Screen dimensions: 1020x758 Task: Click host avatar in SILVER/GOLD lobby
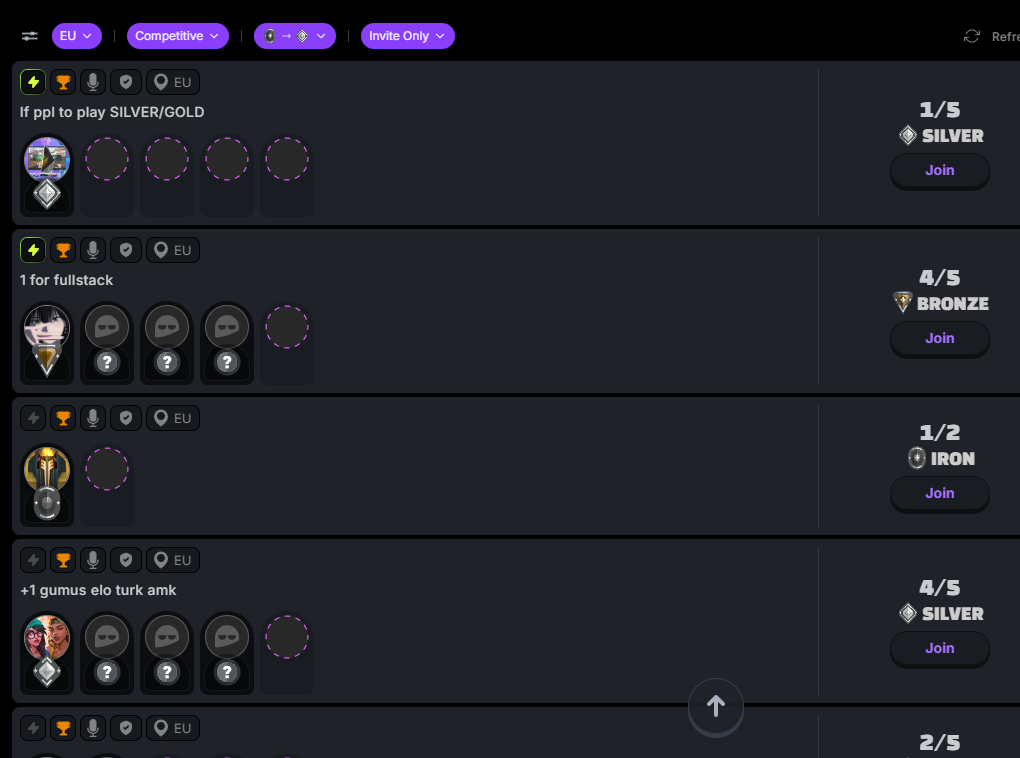coord(47,159)
